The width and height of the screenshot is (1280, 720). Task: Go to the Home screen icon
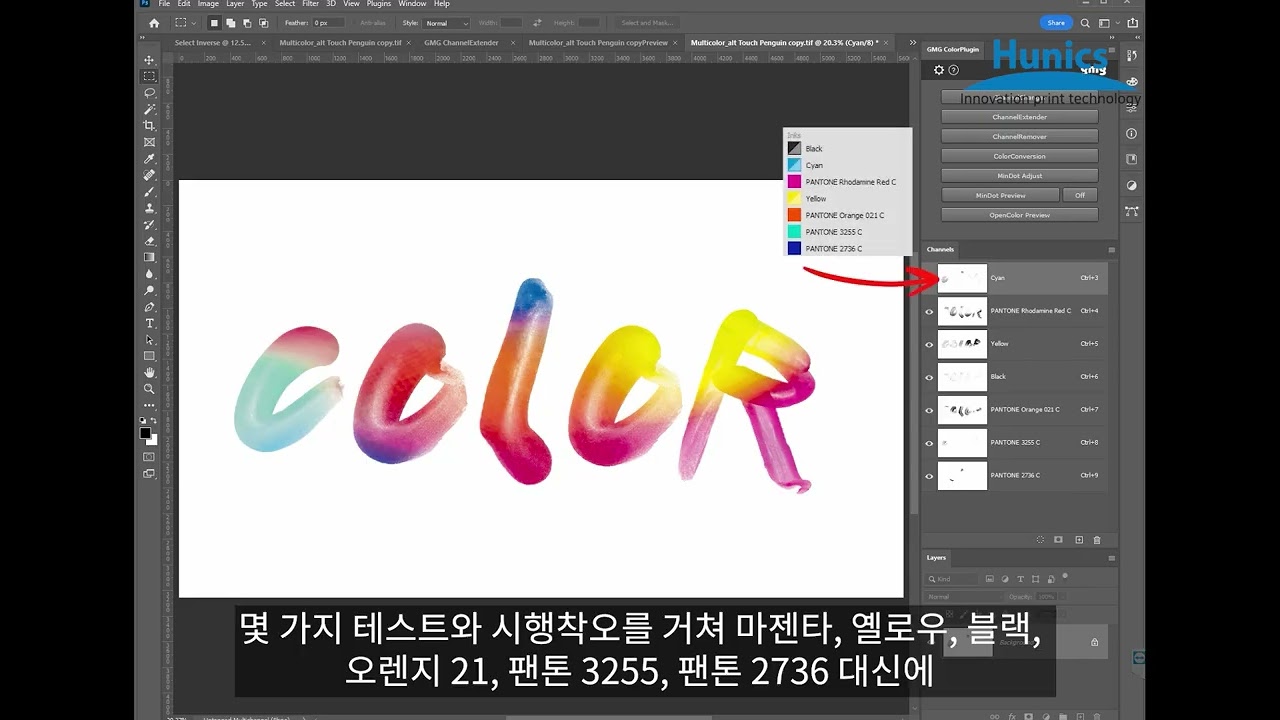pyautogui.click(x=153, y=23)
